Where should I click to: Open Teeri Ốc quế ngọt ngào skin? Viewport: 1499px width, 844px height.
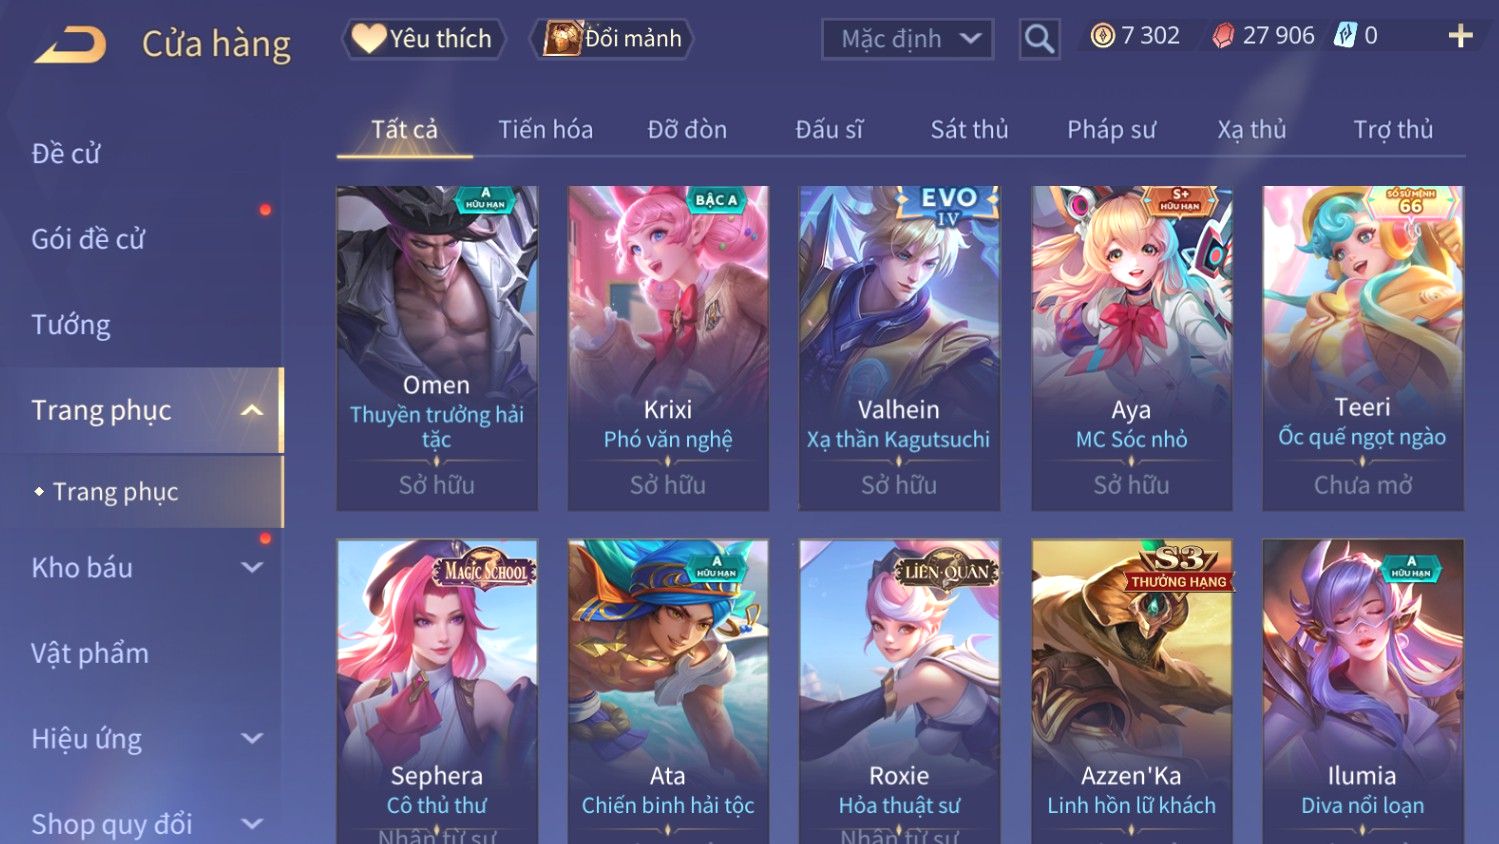[x=1362, y=348]
